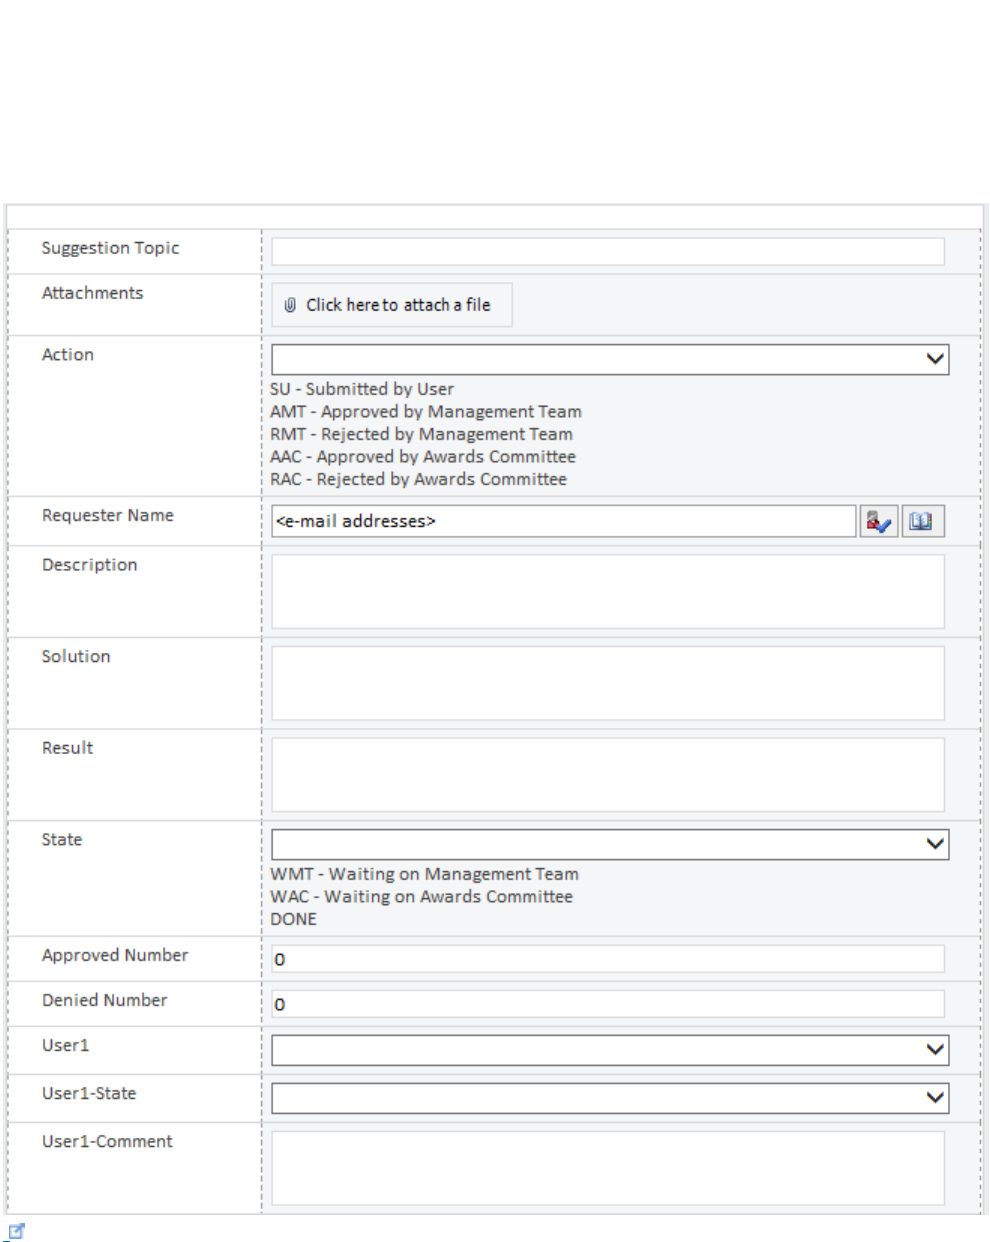Screen dimensions: 990x1242
Task: Open the Action dropdown
Action: [609, 359]
